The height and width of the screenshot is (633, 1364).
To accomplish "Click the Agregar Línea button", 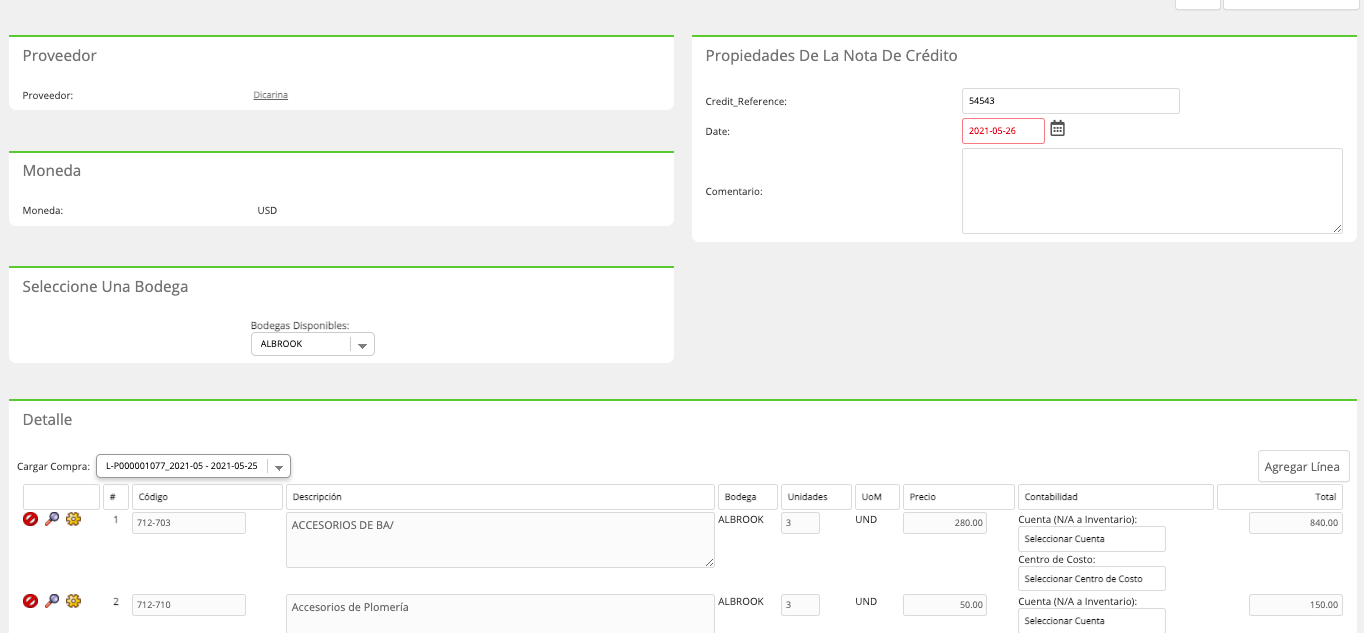I will pyautogui.click(x=1304, y=467).
